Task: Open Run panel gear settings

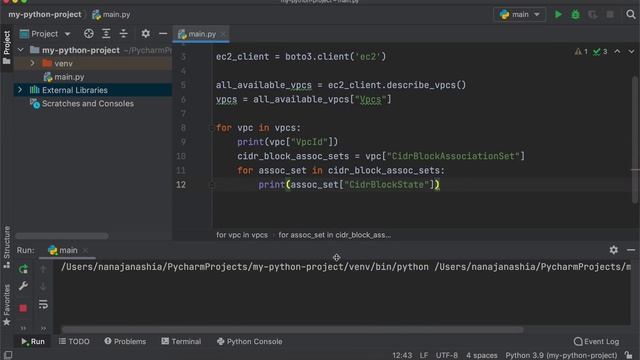Action: [x=613, y=250]
